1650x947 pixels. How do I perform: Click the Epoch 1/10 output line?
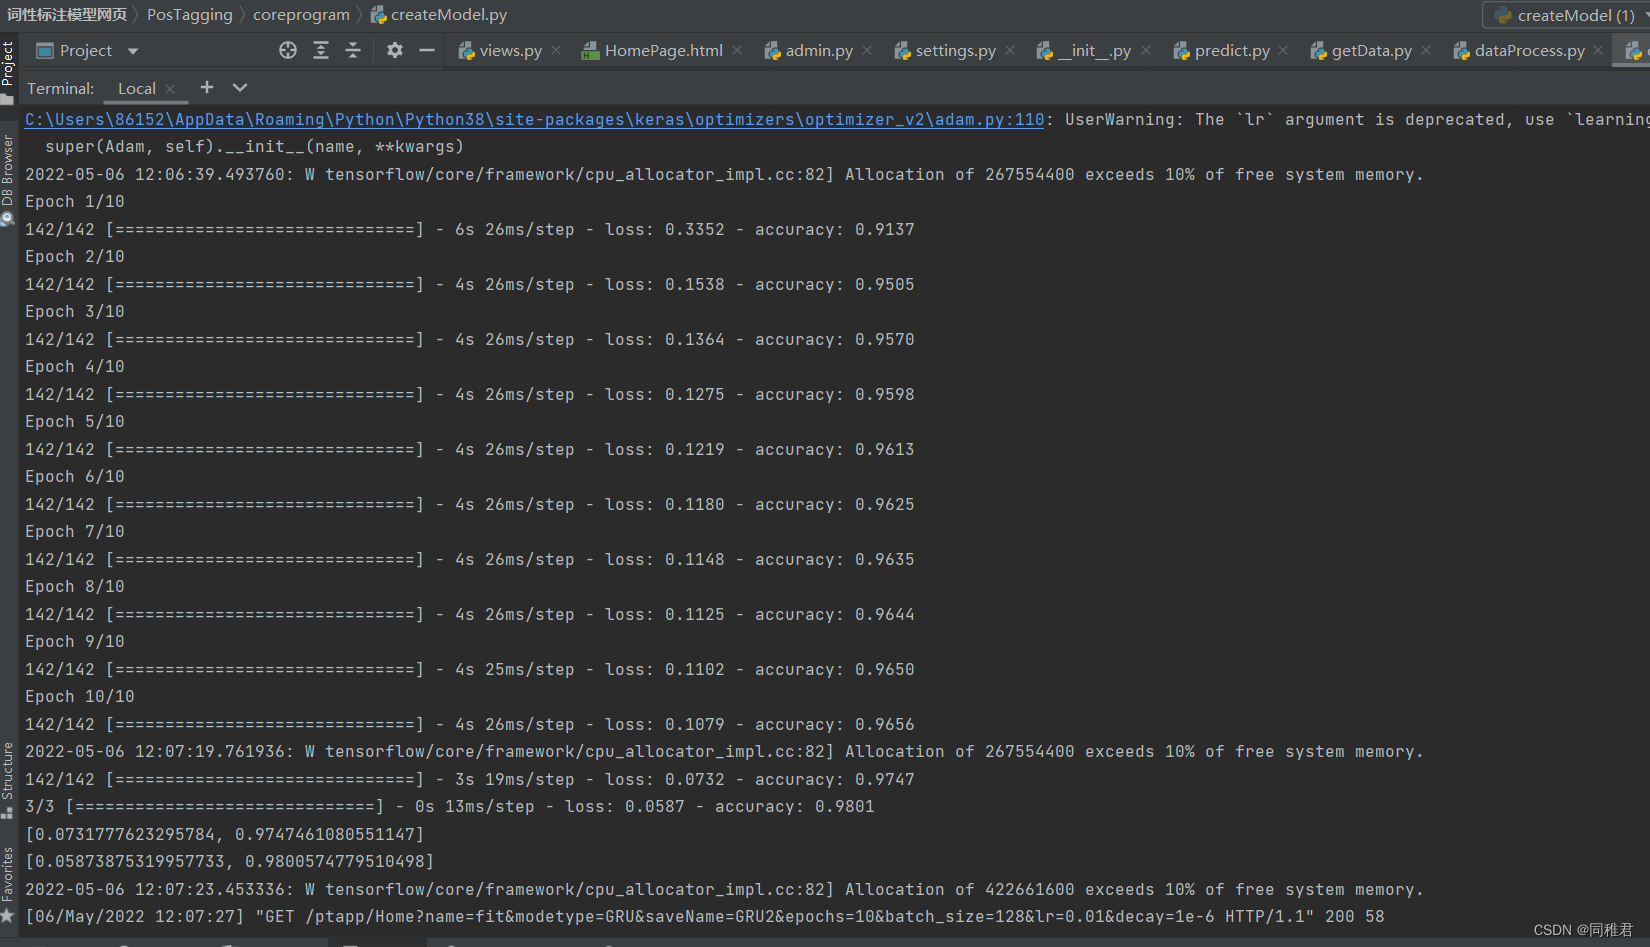pyautogui.click(x=75, y=201)
